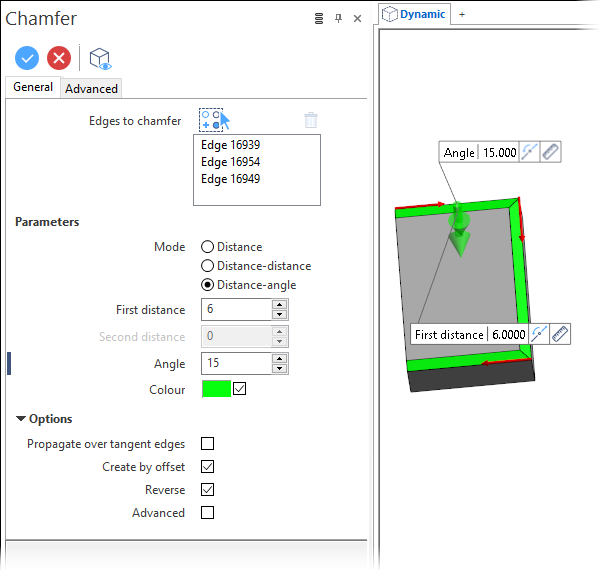This screenshot has width=599, height=570.
Task: Collapse the Options section
Action: coord(21,419)
